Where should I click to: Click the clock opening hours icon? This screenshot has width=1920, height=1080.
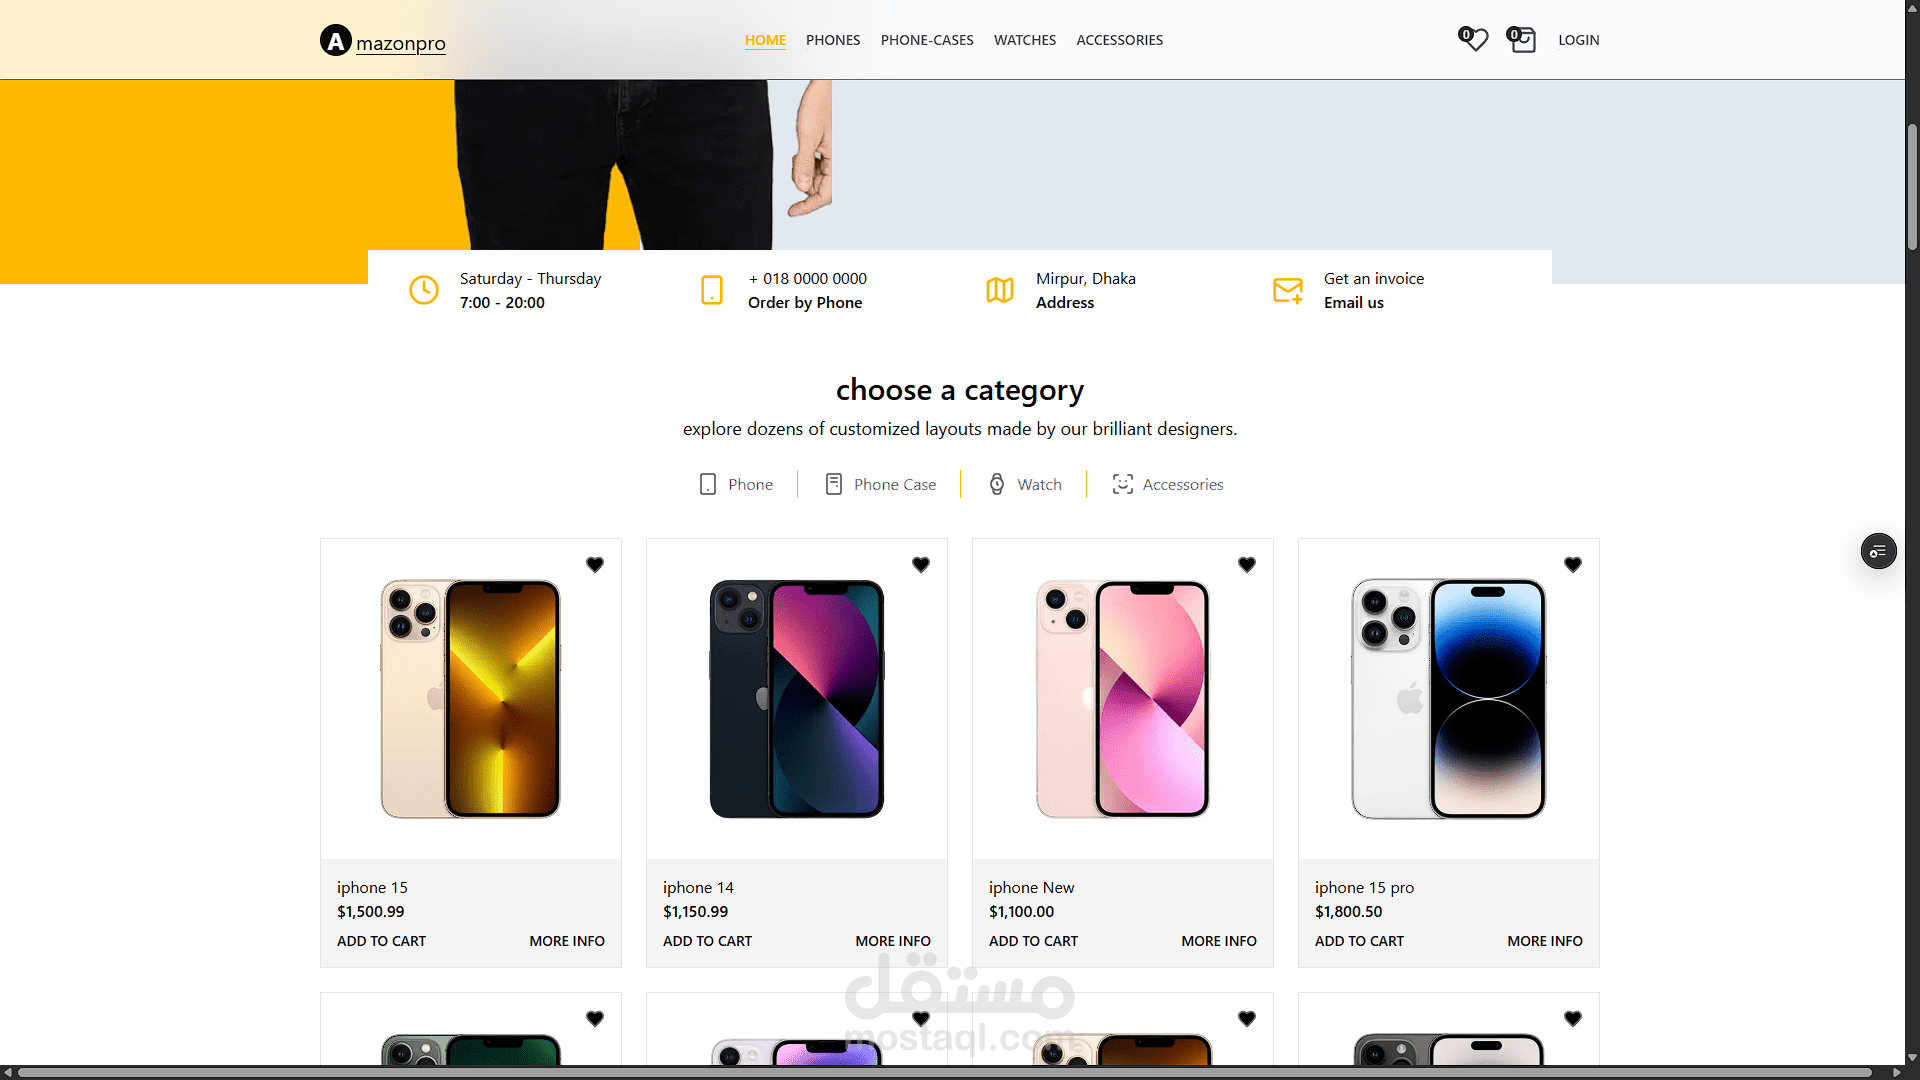(x=424, y=290)
